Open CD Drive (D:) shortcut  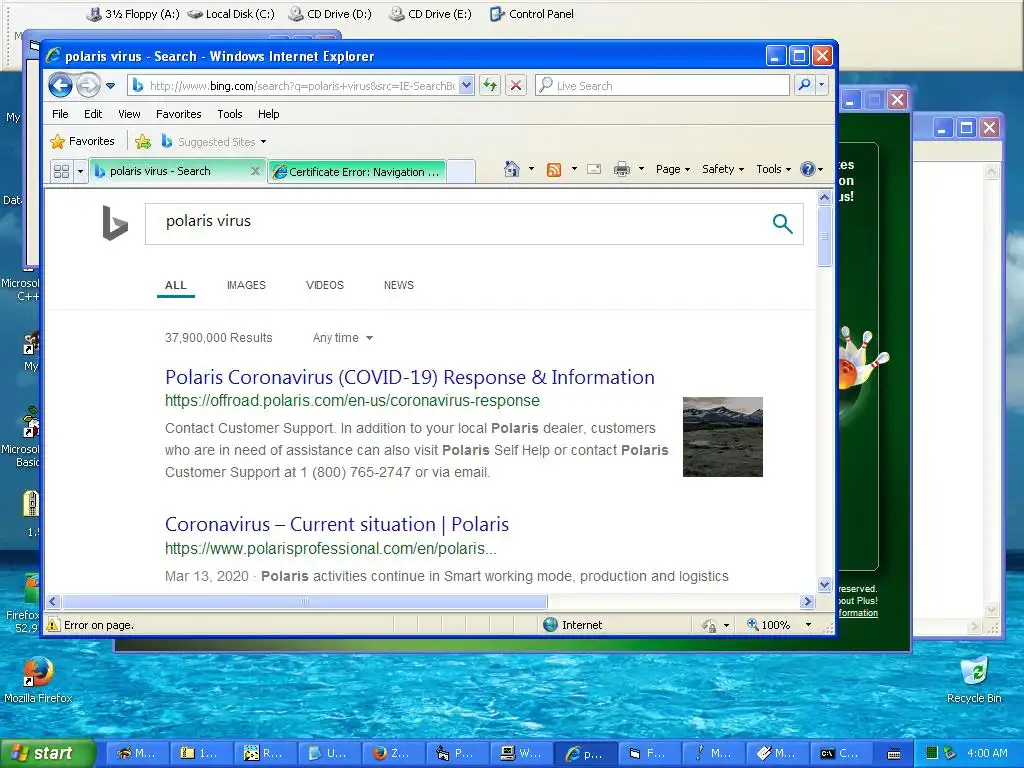click(x=330, y=14)
